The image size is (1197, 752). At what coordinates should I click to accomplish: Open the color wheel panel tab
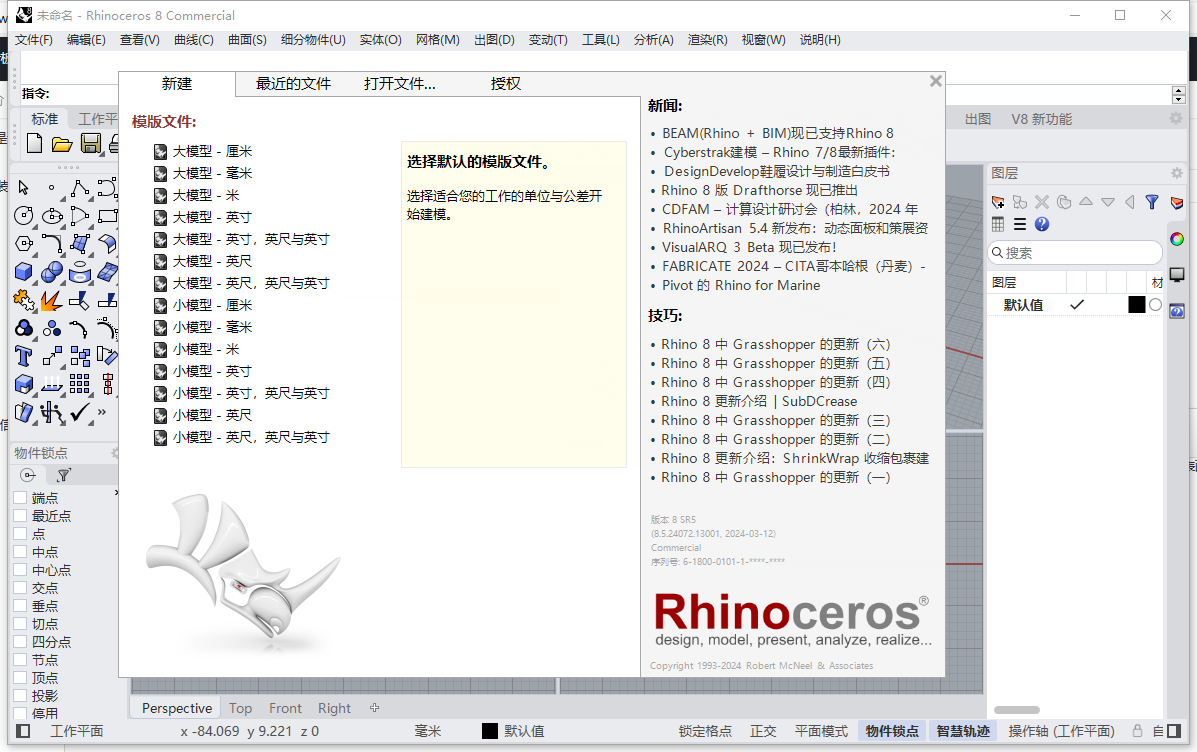pos(1177,239)
